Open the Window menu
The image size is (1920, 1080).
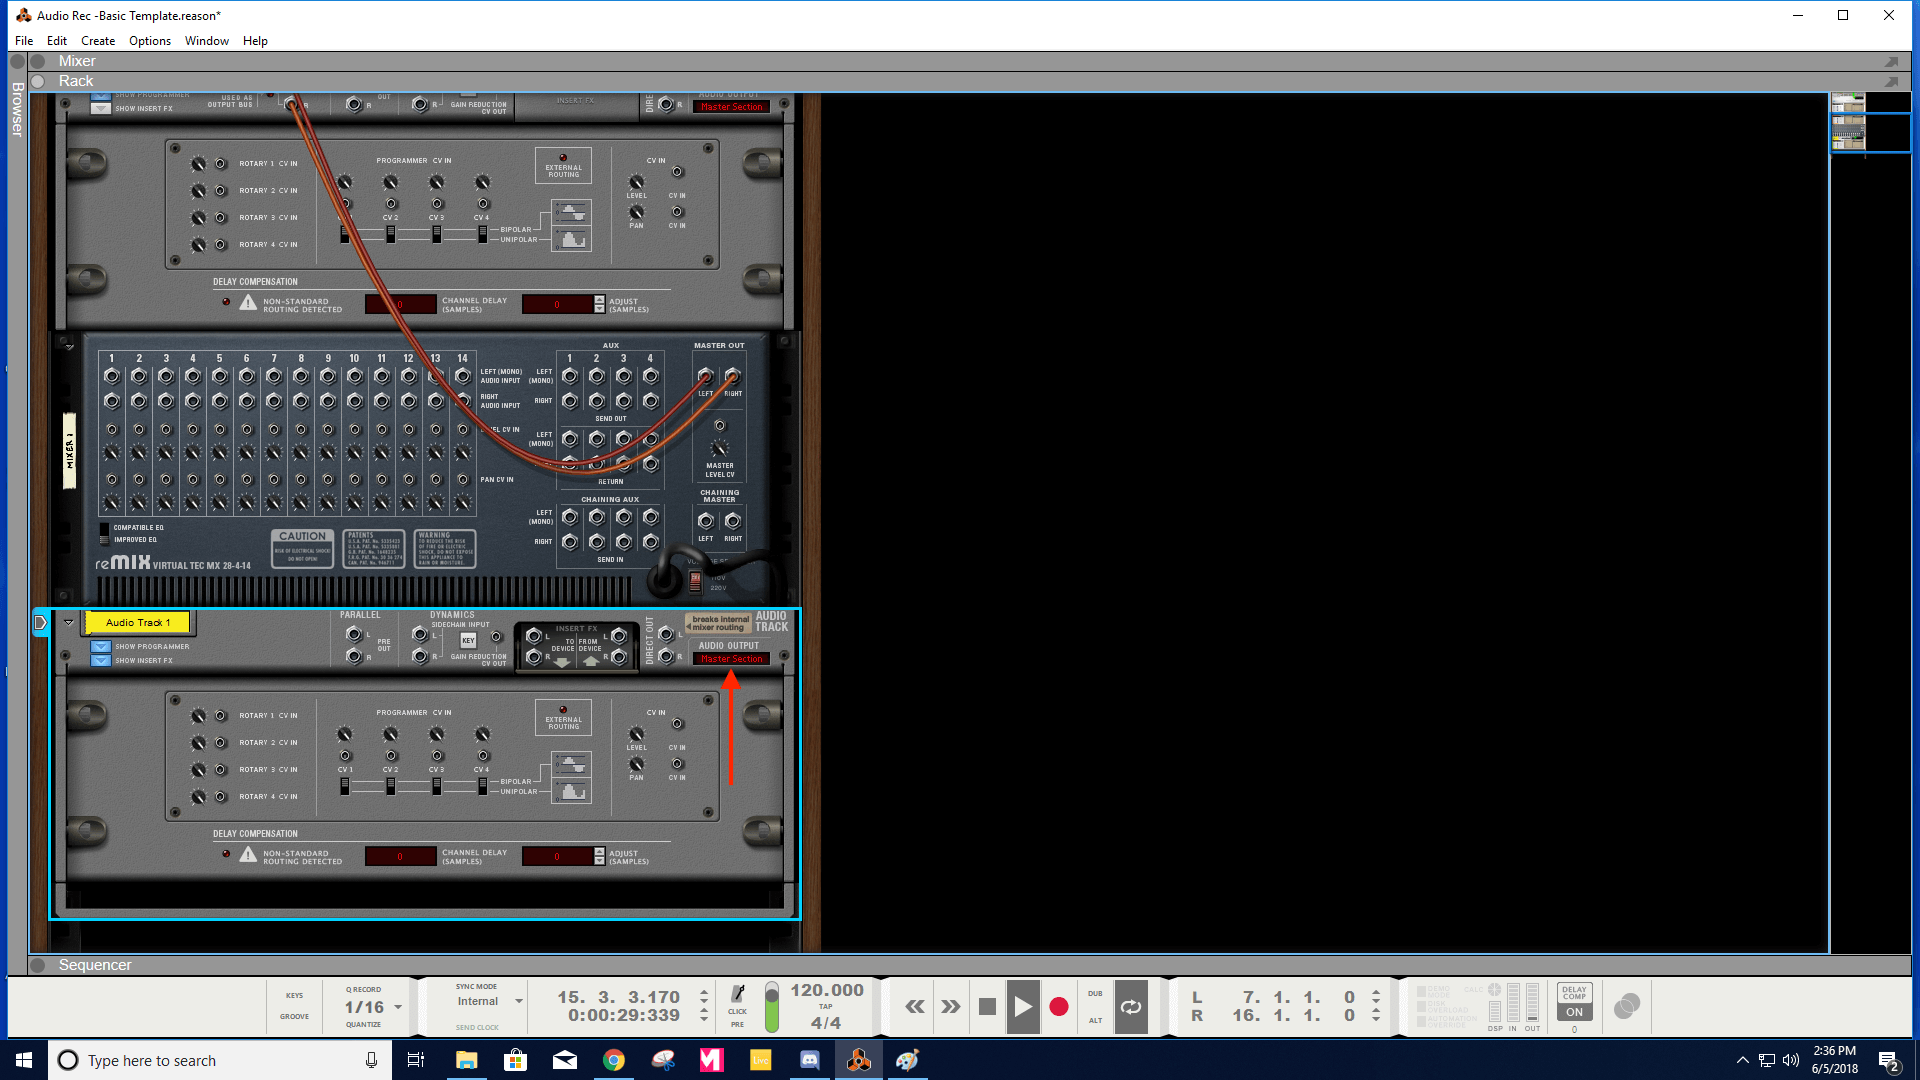[x=207, y=41]
